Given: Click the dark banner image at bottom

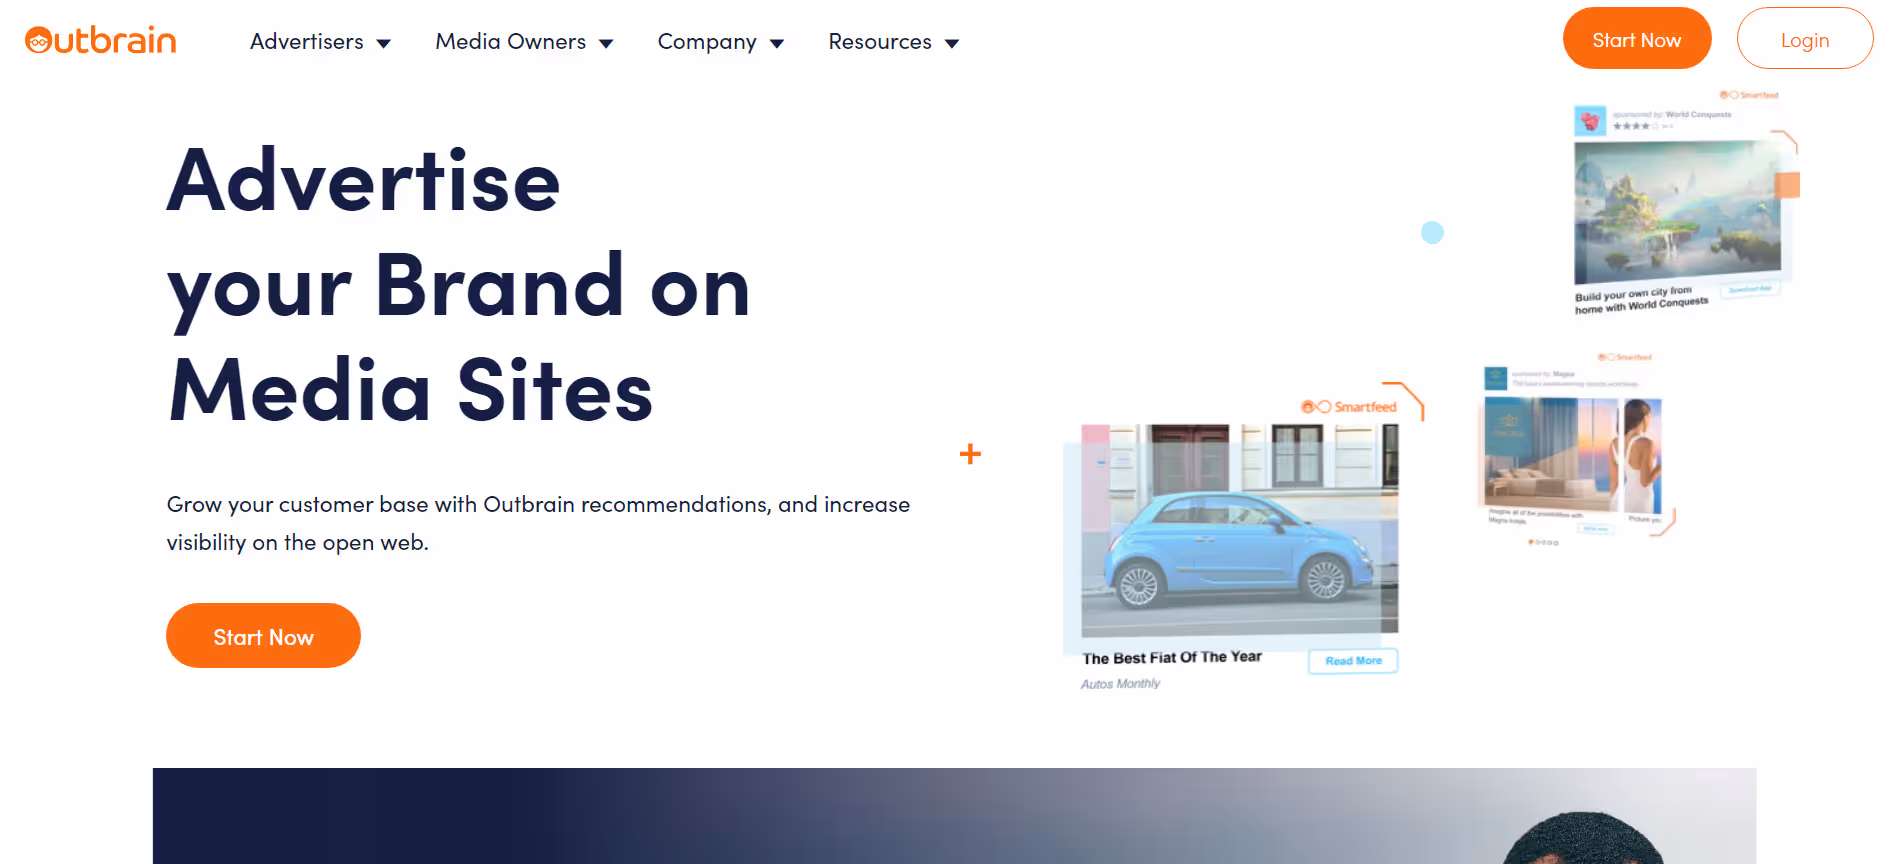Looking at the screenshot, I should coord(954,816).
